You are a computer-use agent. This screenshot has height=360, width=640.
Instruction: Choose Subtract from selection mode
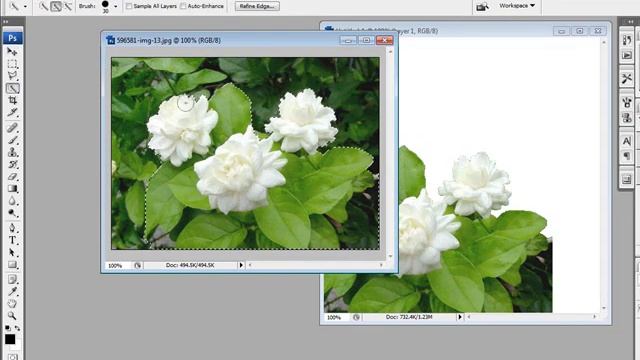point(68,6)
